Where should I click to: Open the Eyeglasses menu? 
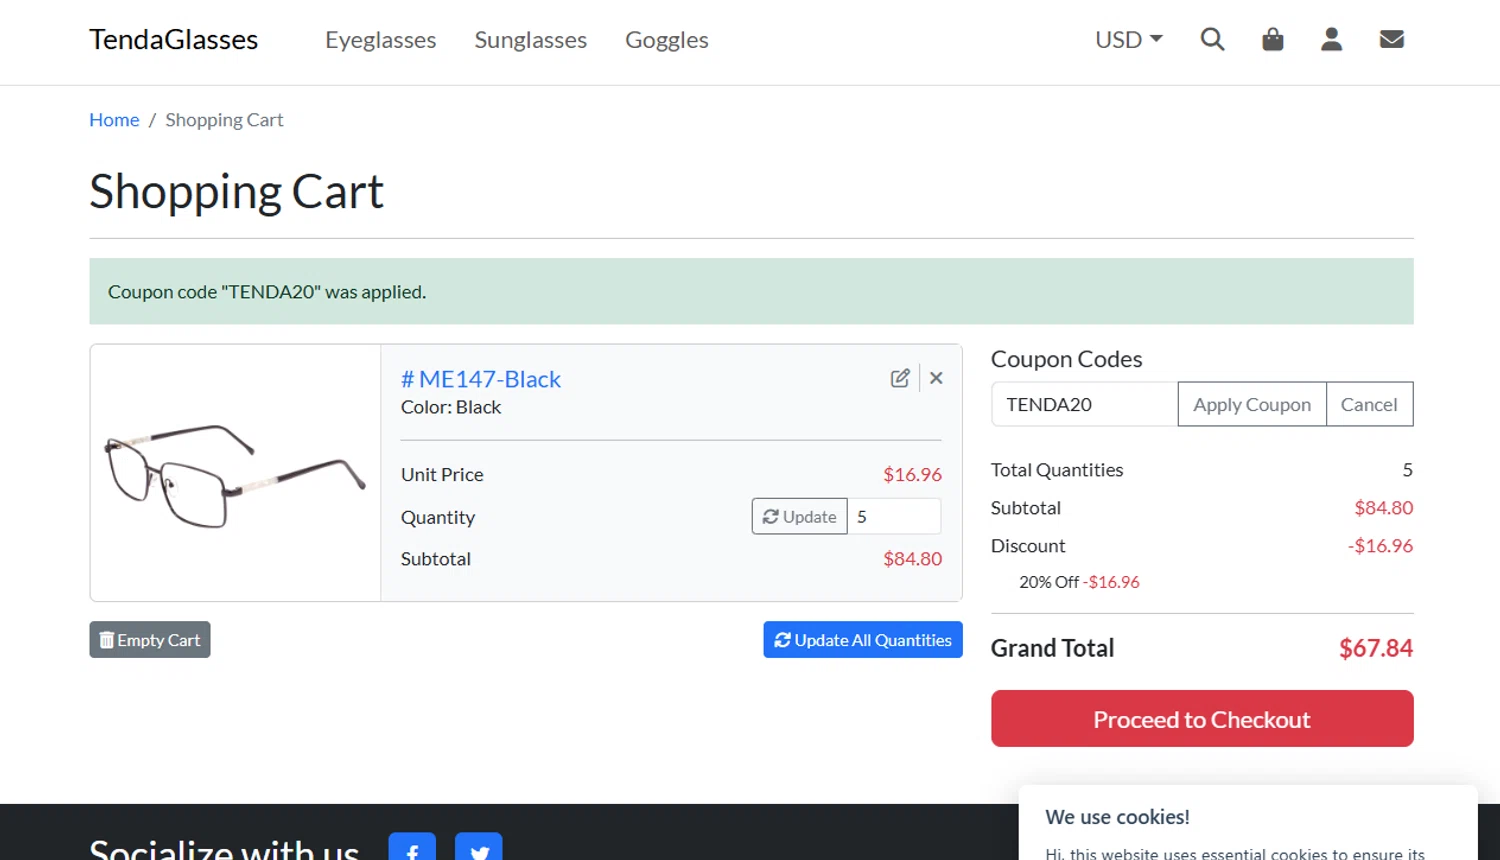pyautogui.click(x=381, y=40)
